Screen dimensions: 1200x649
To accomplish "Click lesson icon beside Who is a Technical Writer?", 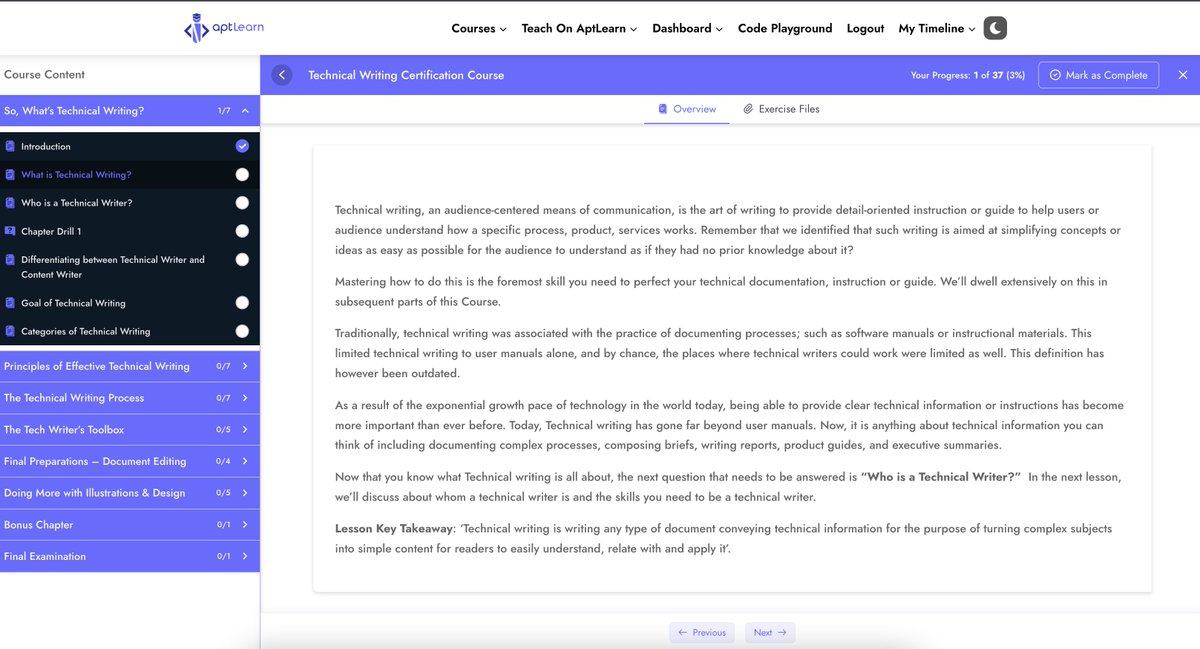I will (10, 203).
